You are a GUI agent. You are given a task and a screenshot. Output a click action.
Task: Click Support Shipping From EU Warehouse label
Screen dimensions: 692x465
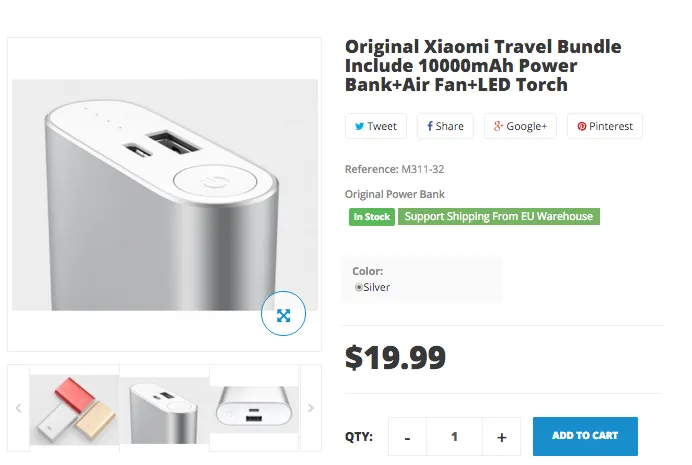(499, 216)
